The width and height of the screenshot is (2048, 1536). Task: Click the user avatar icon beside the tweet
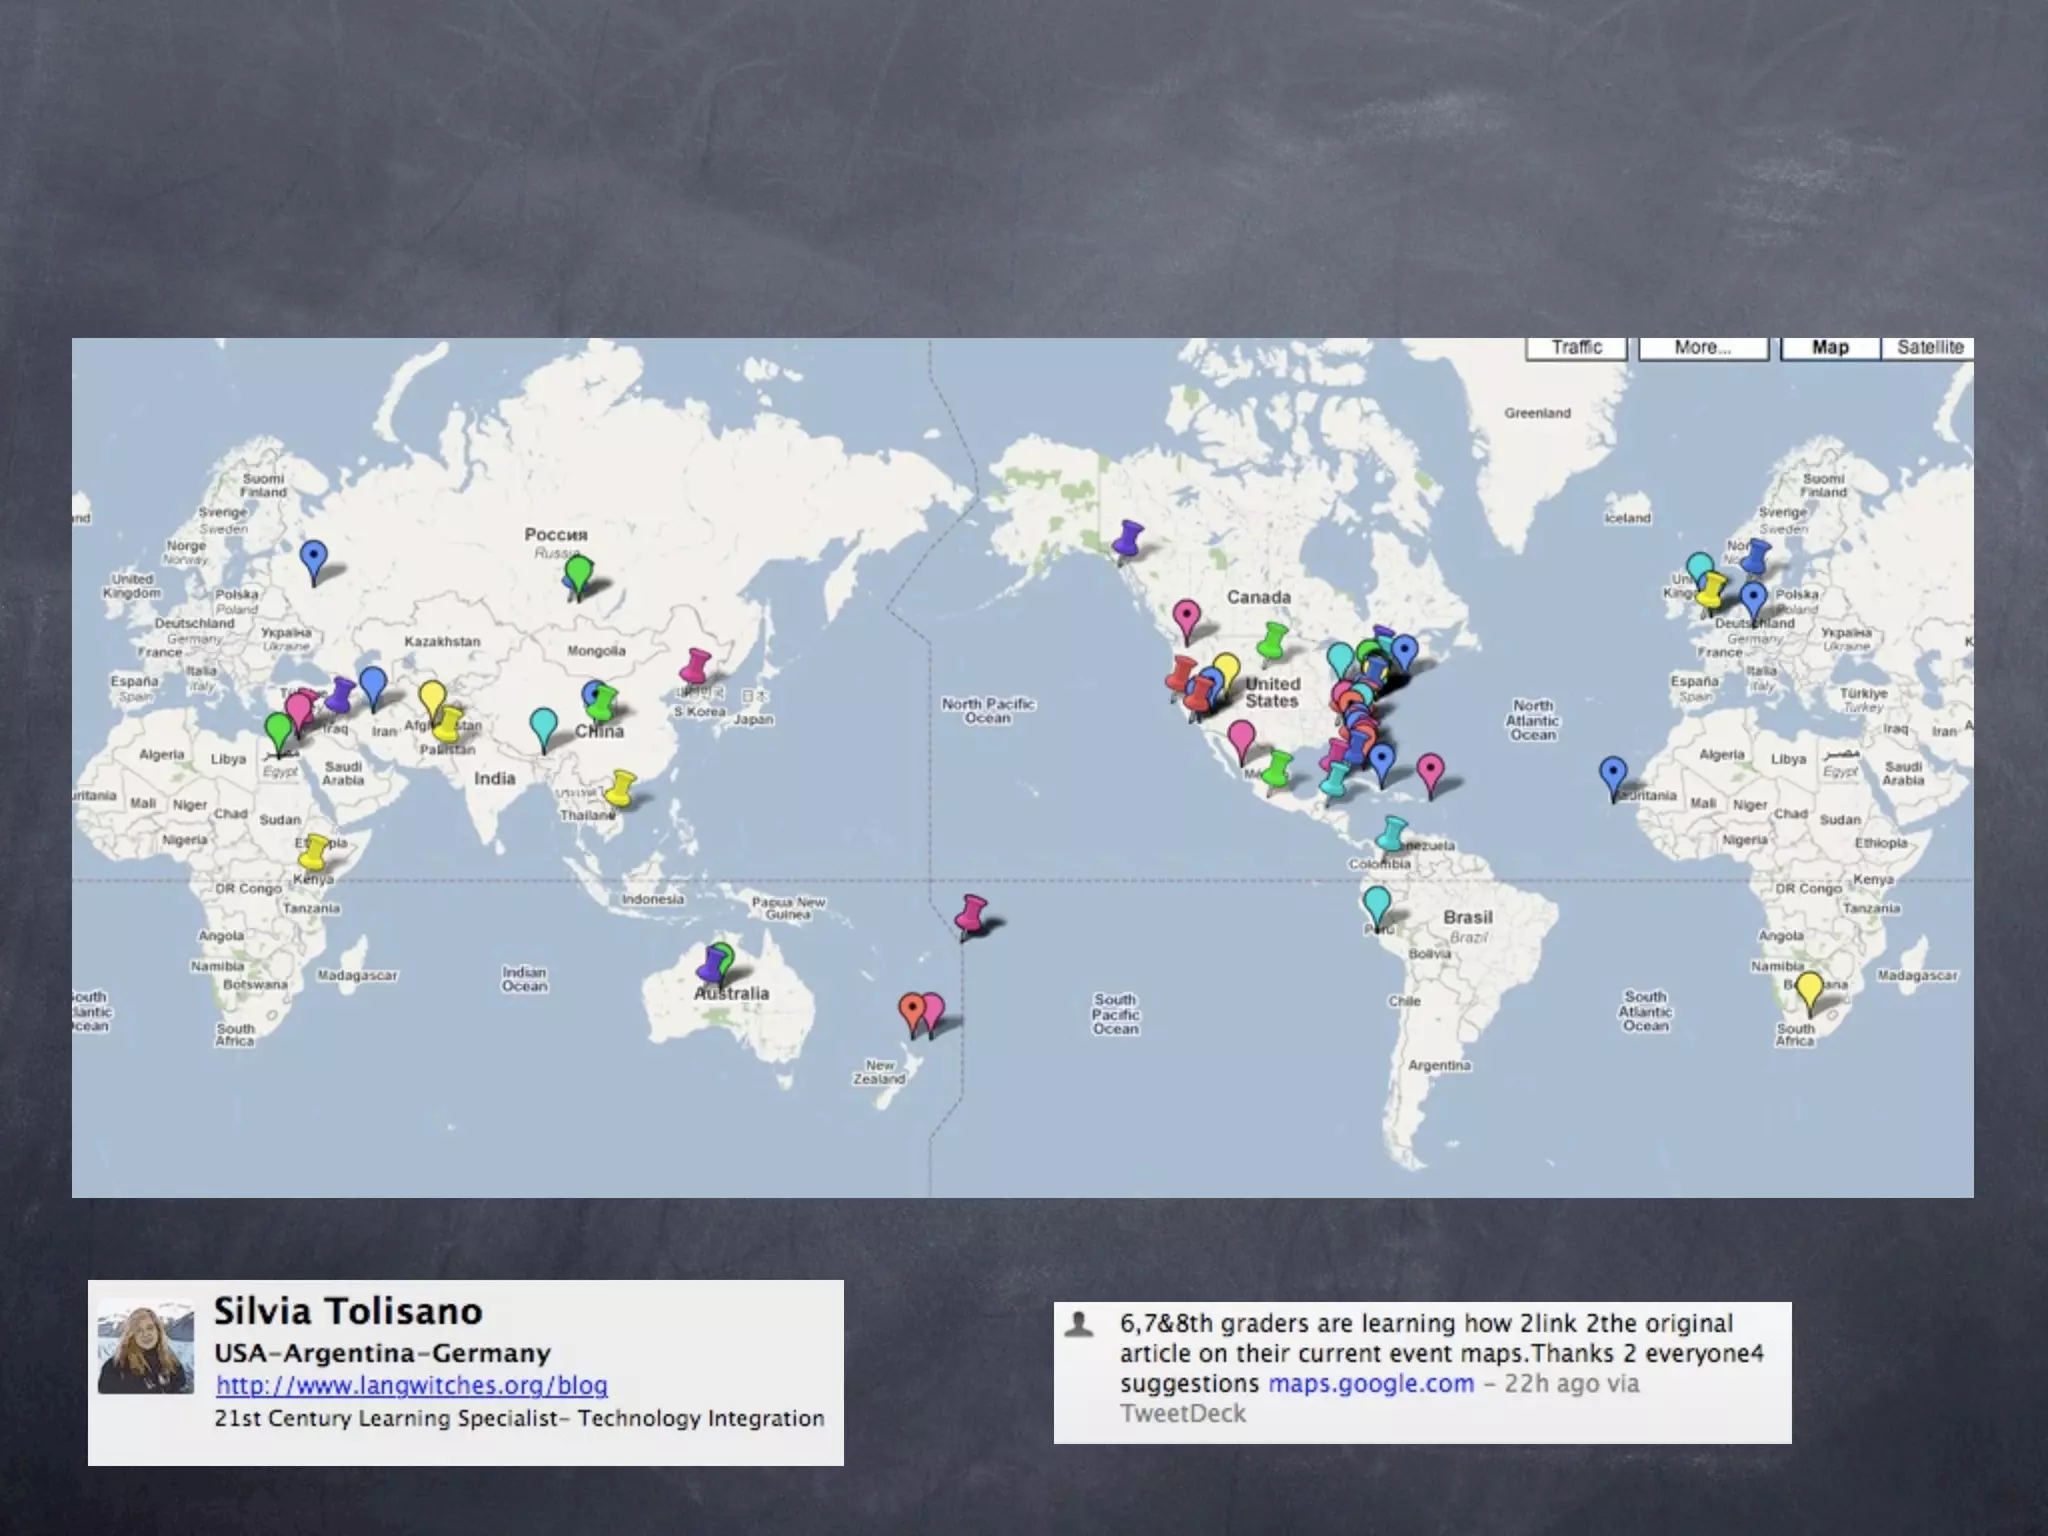[x=1079, y=1324]
